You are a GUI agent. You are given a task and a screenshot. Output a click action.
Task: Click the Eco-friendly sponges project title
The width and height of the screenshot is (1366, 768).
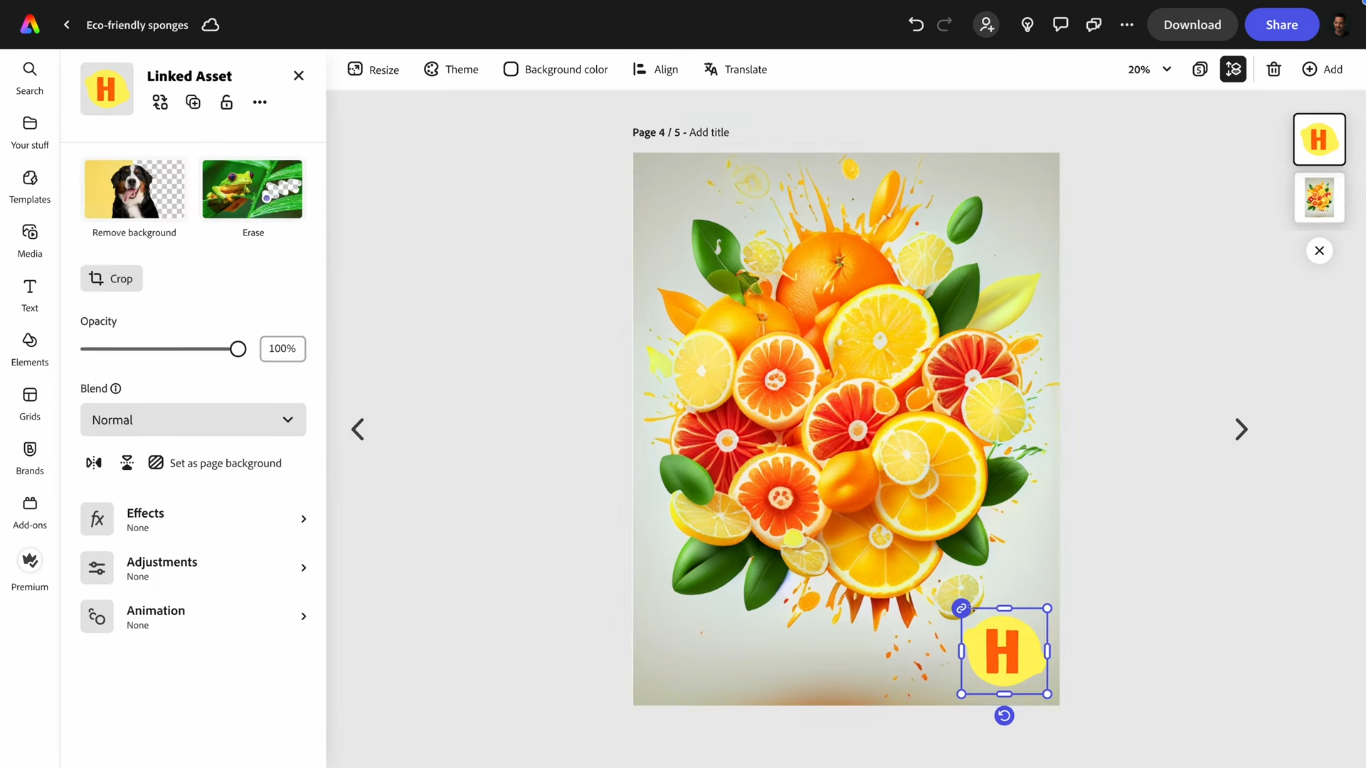137,25
